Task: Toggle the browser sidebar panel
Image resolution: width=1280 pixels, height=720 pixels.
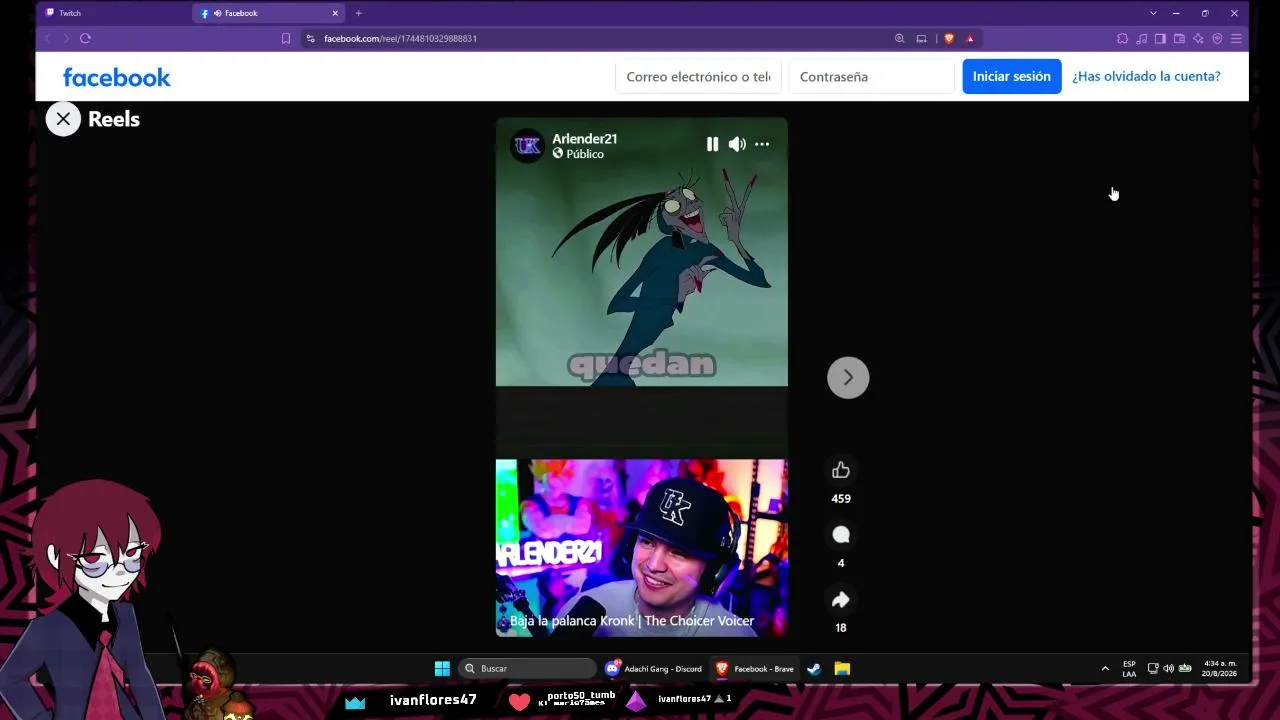Action: [1160, 38]
